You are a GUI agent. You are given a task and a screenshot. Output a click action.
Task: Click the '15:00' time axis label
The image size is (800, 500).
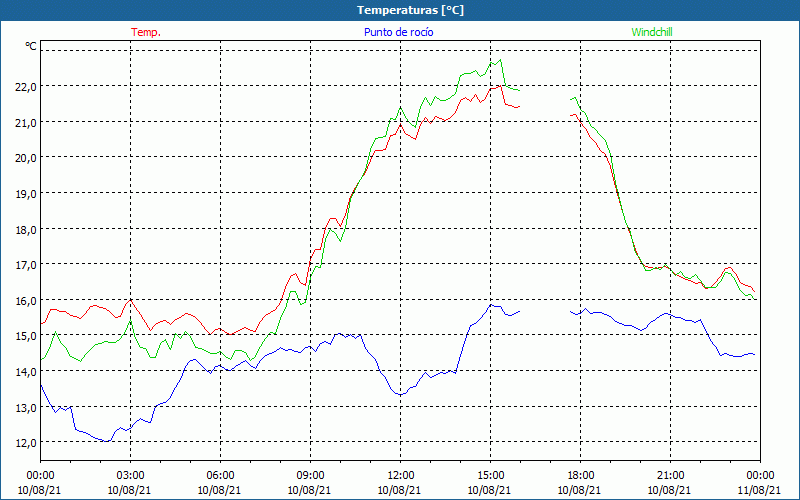point(490,476)
